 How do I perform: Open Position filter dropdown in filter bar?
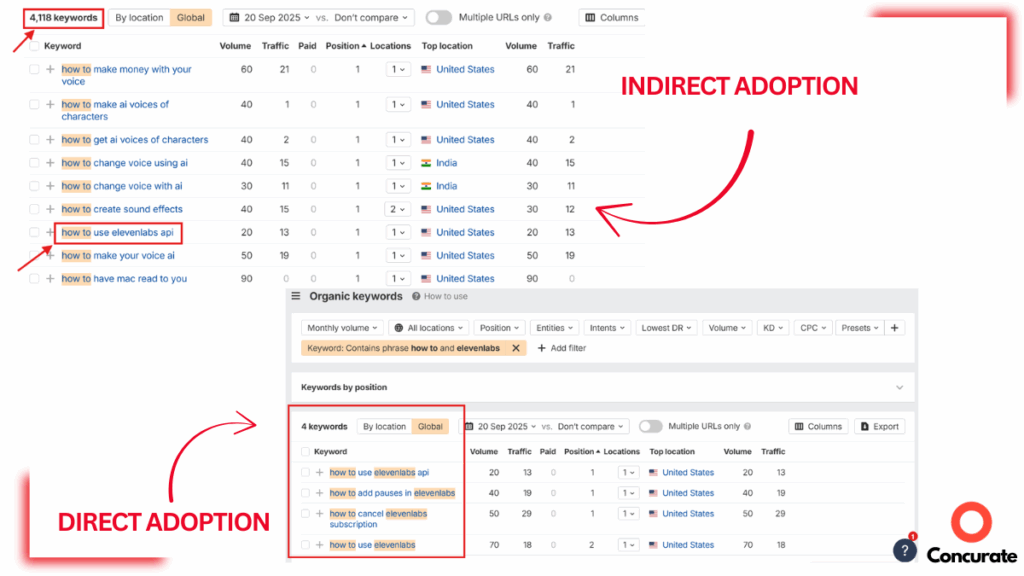(x=499, y=328)
